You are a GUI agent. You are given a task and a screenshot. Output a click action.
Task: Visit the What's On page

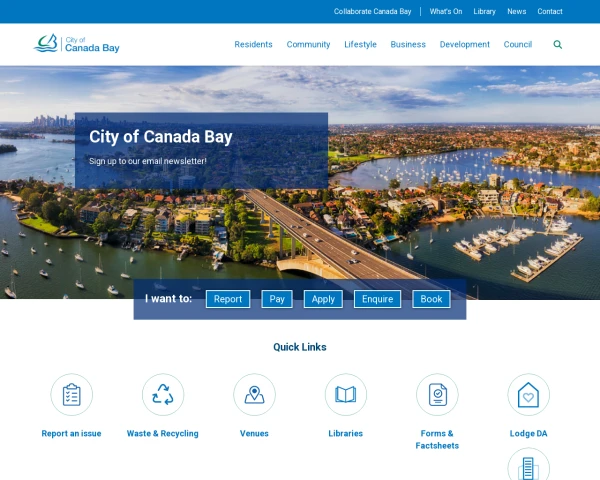pyautogui.click(x=446, y=11)
